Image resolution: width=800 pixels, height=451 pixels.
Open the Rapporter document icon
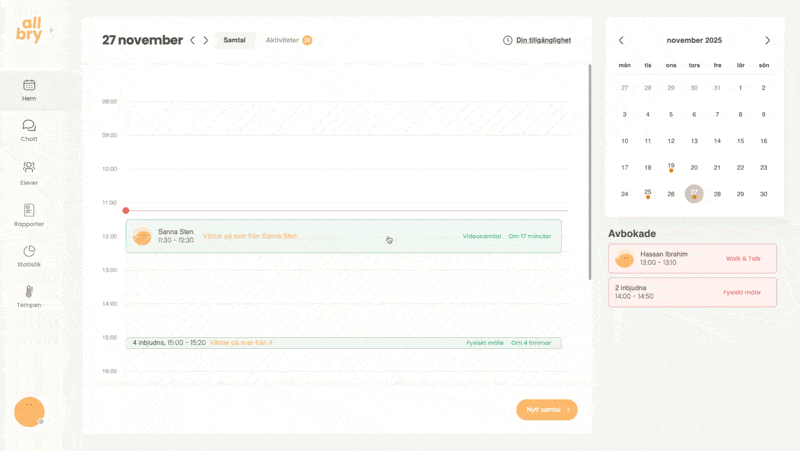tap(29, 210)
